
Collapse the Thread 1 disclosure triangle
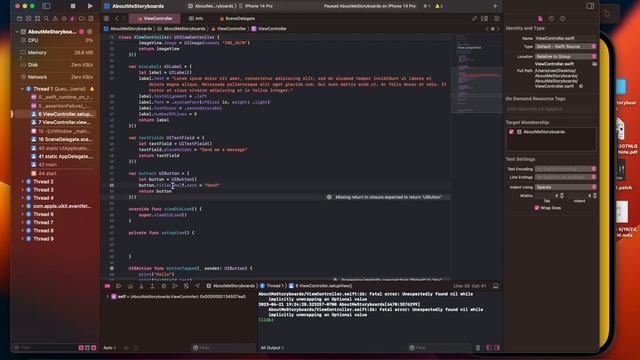(22, 89)
